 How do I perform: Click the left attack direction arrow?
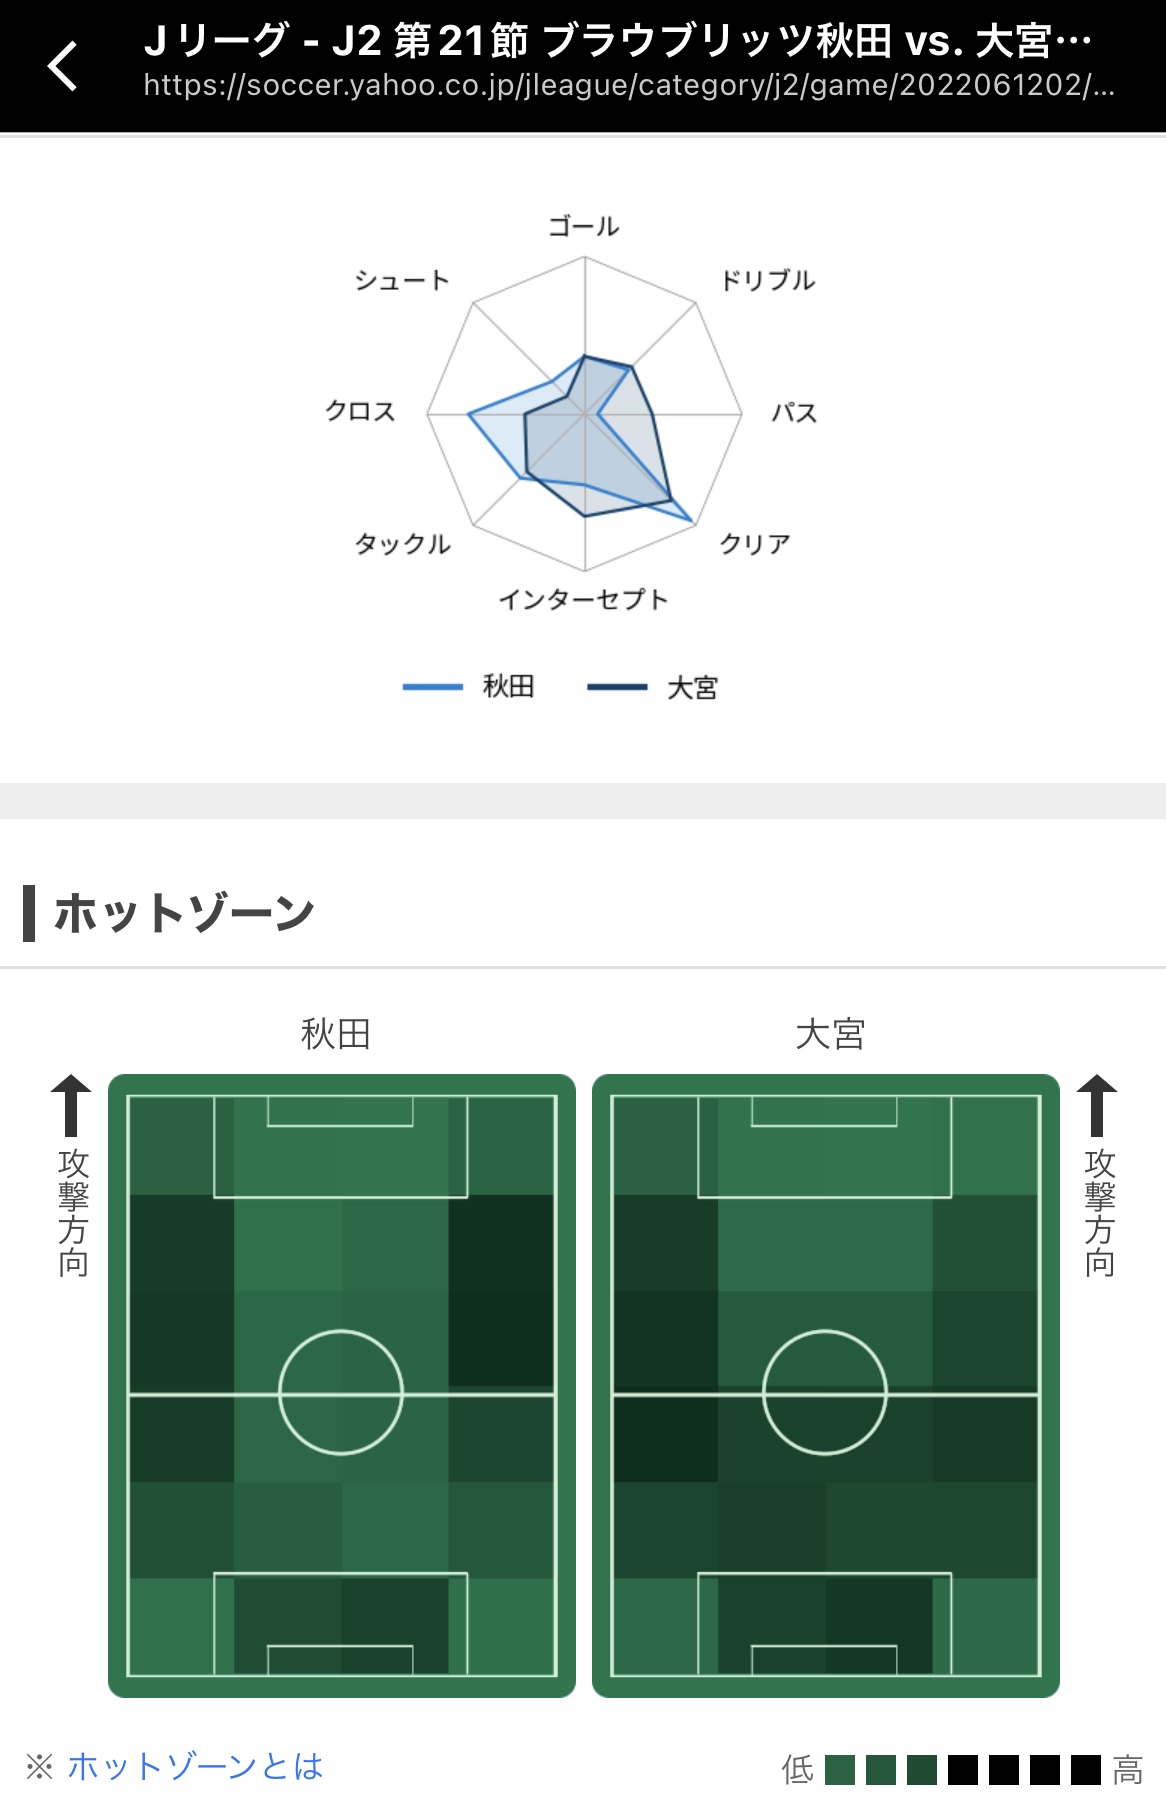click(71, 1105)
